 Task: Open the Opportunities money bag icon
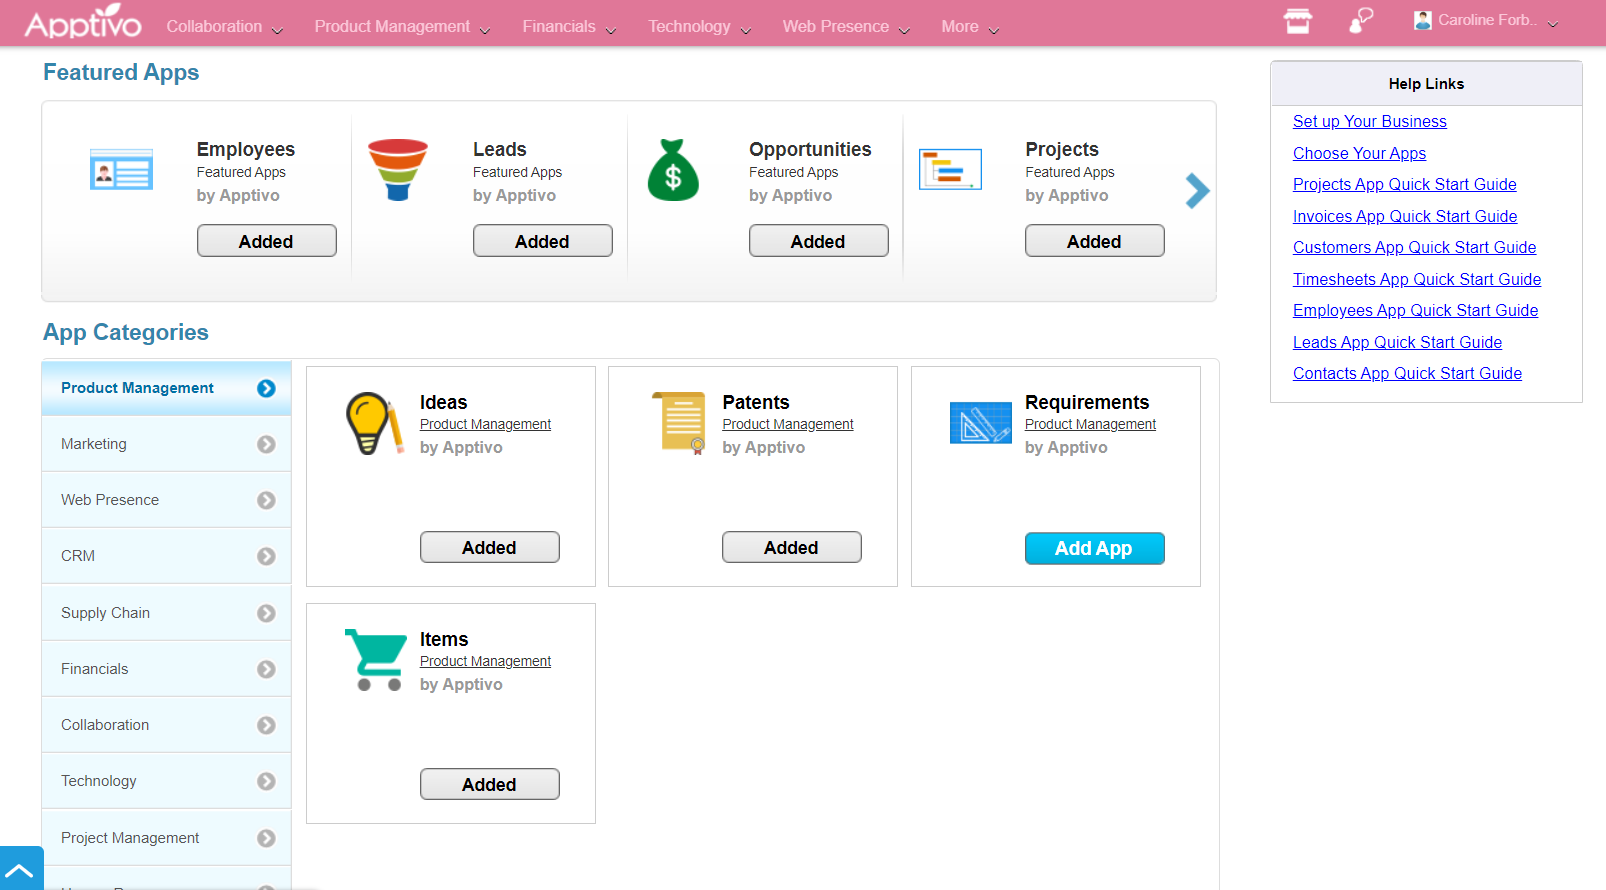(x=673, y=170)
